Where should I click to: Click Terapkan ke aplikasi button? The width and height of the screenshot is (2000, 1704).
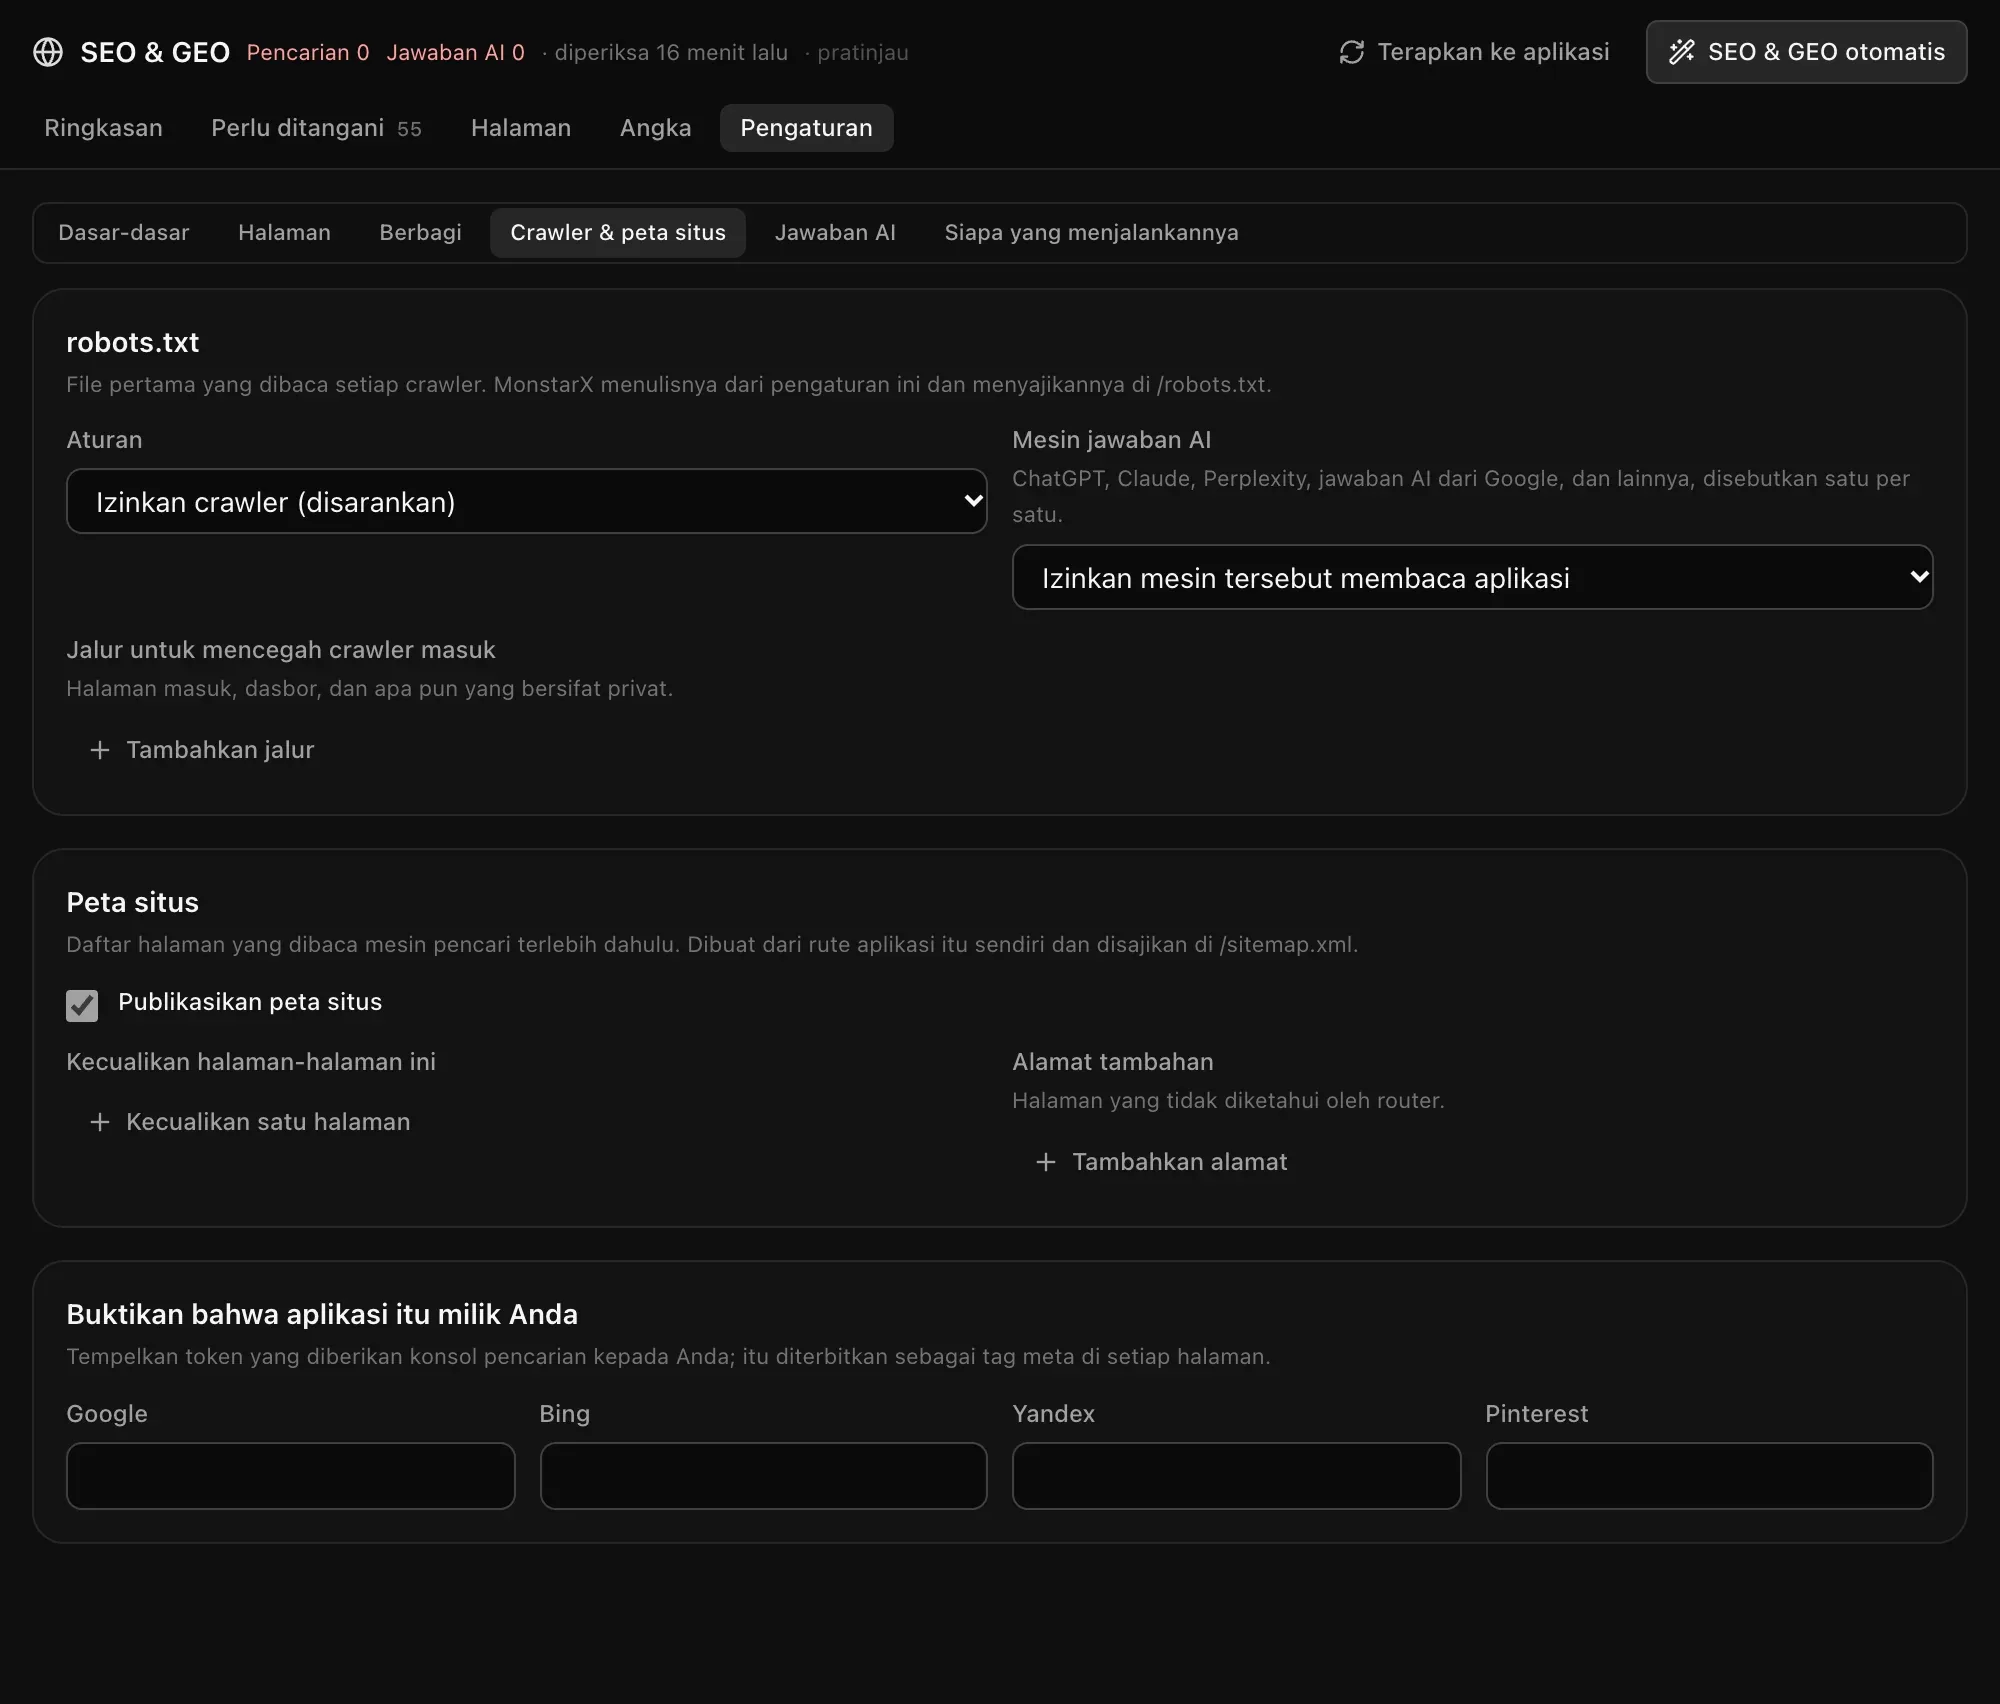[x=1474, y=52]
